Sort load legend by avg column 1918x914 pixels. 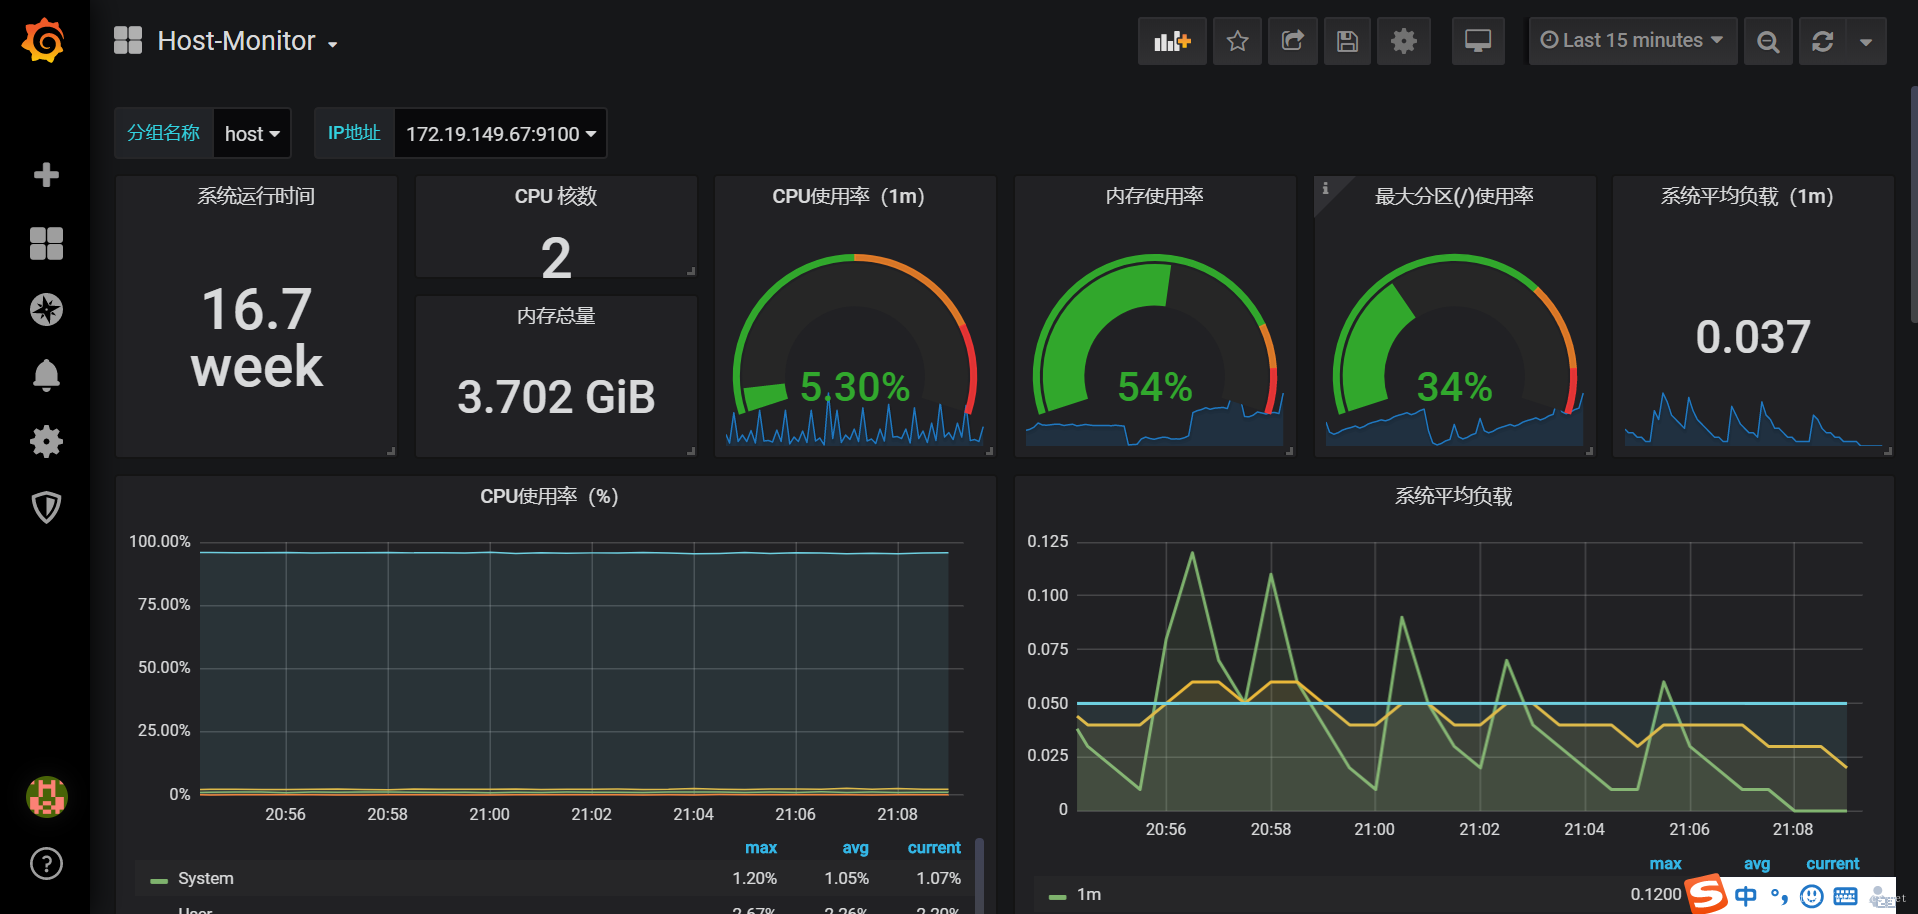pyautogui.click(x=1757, y=863)
